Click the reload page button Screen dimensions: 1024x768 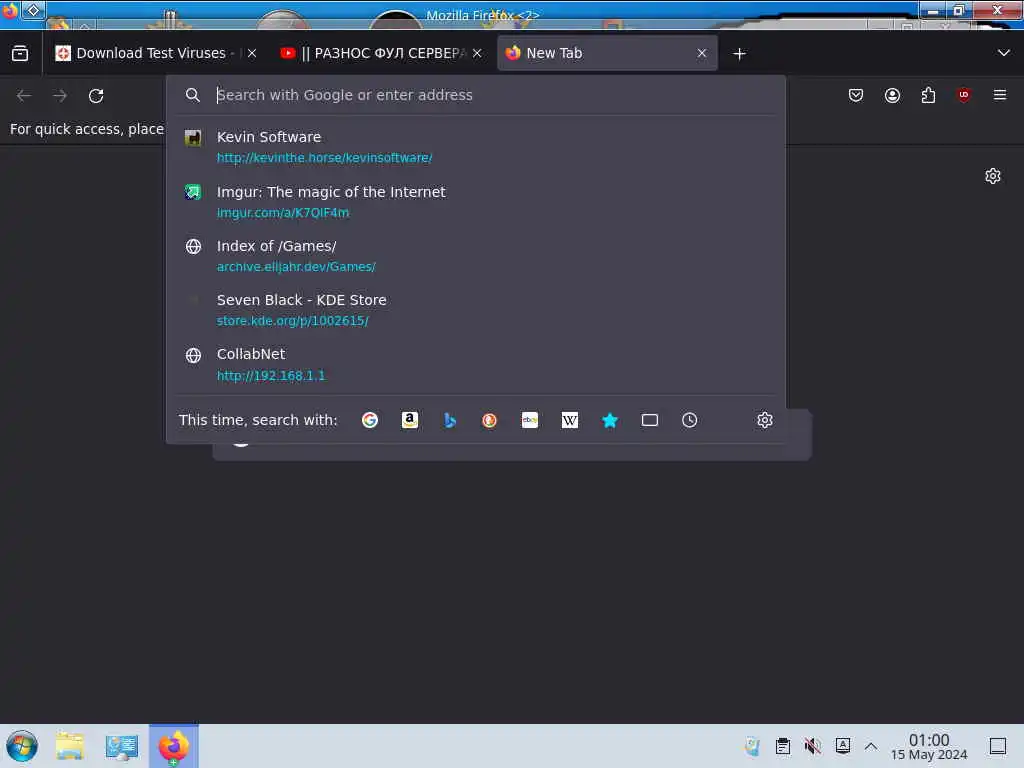96,95
